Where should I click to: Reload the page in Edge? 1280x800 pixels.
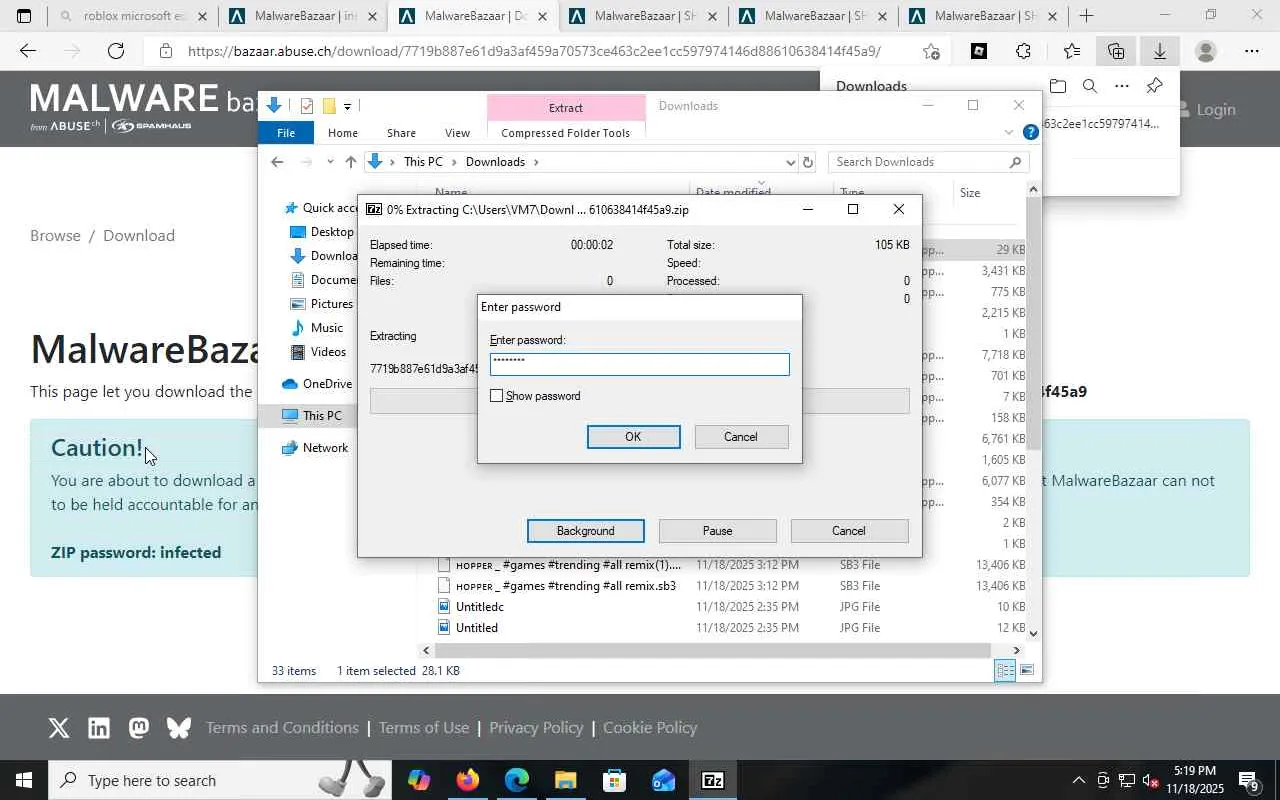tap(116, 51)
